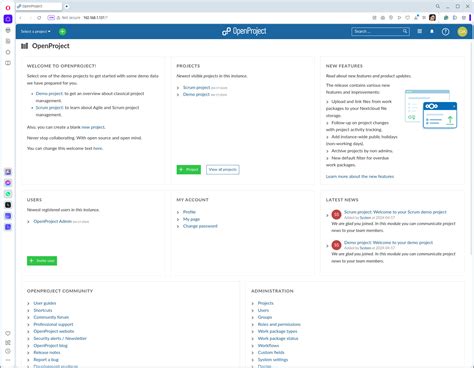Click the View all projects button
The height and width of the screenshot is (368, 474).
[x=223, y=170]
